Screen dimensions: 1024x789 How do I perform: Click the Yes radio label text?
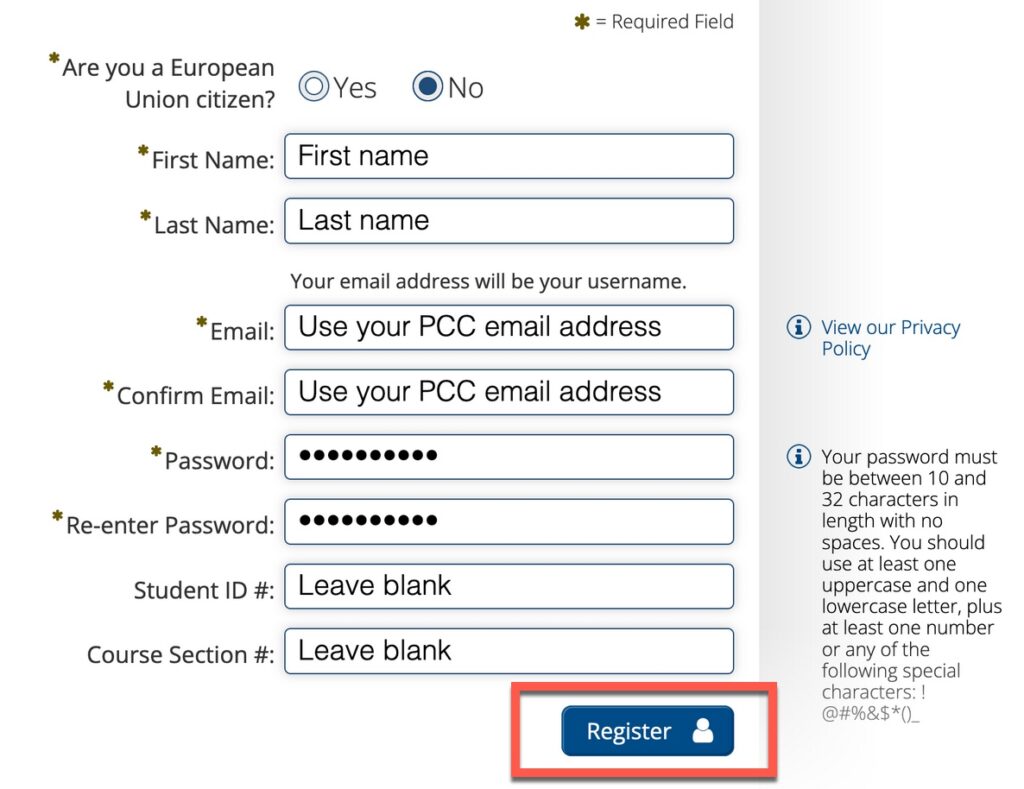(x=355, y=88)
